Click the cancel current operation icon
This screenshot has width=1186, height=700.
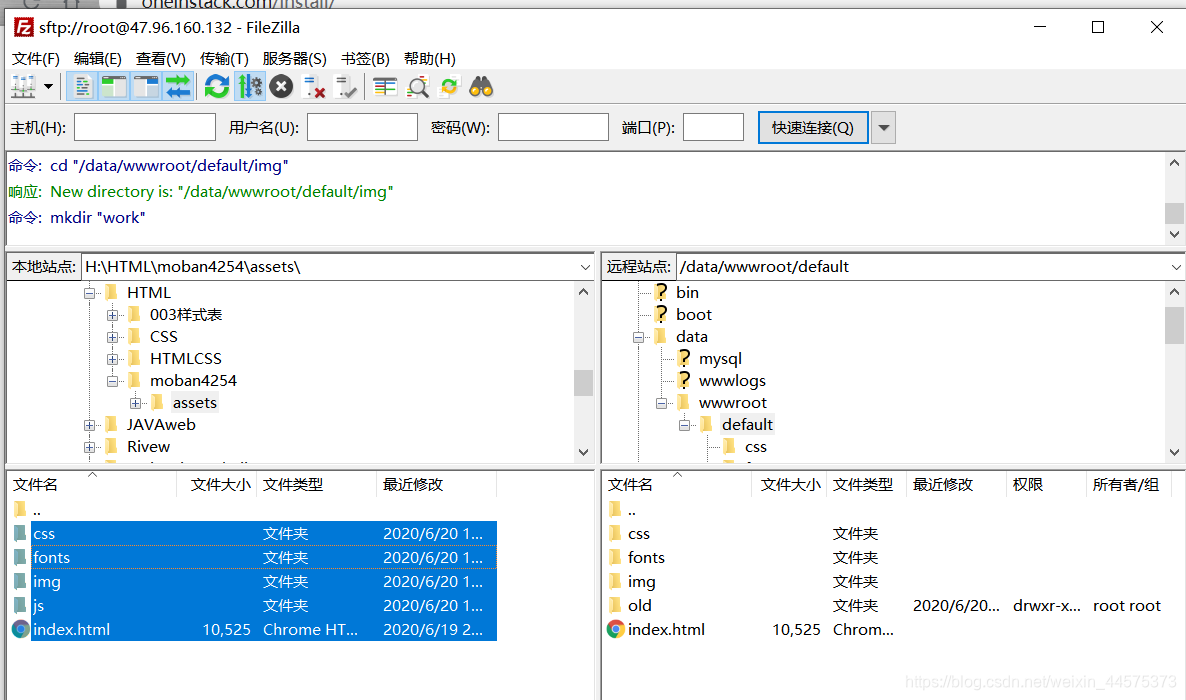(281, 87)
